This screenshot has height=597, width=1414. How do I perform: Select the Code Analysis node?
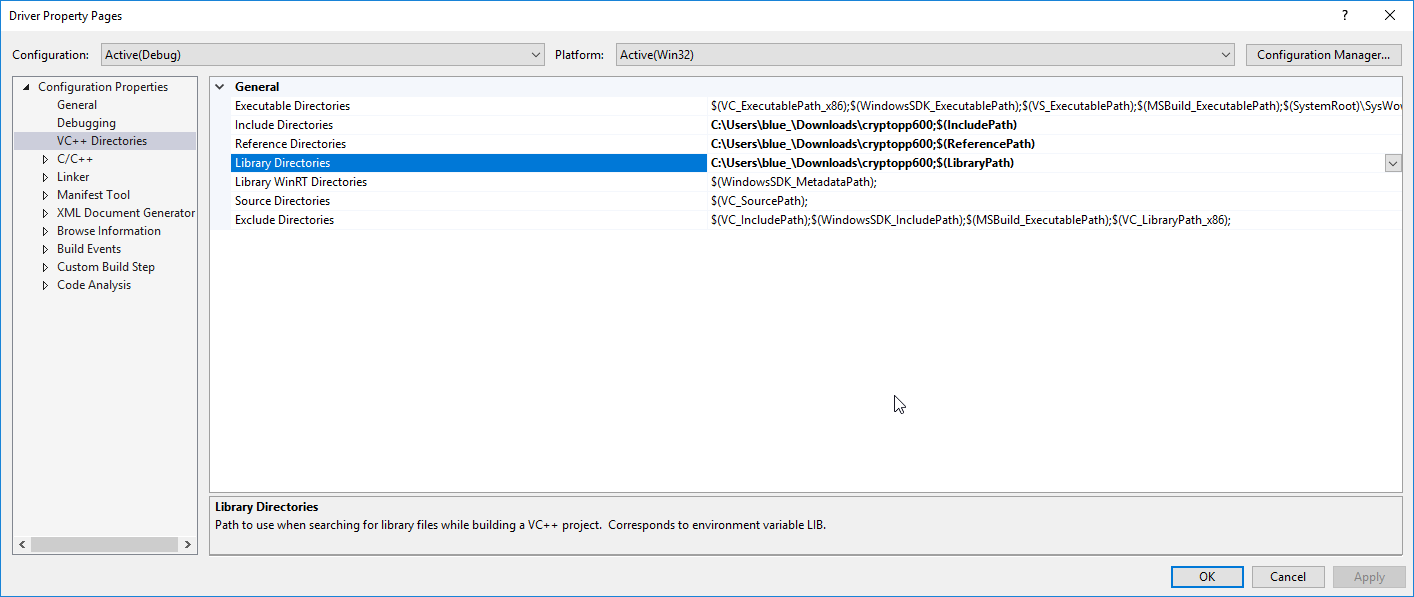click(93, 284)
